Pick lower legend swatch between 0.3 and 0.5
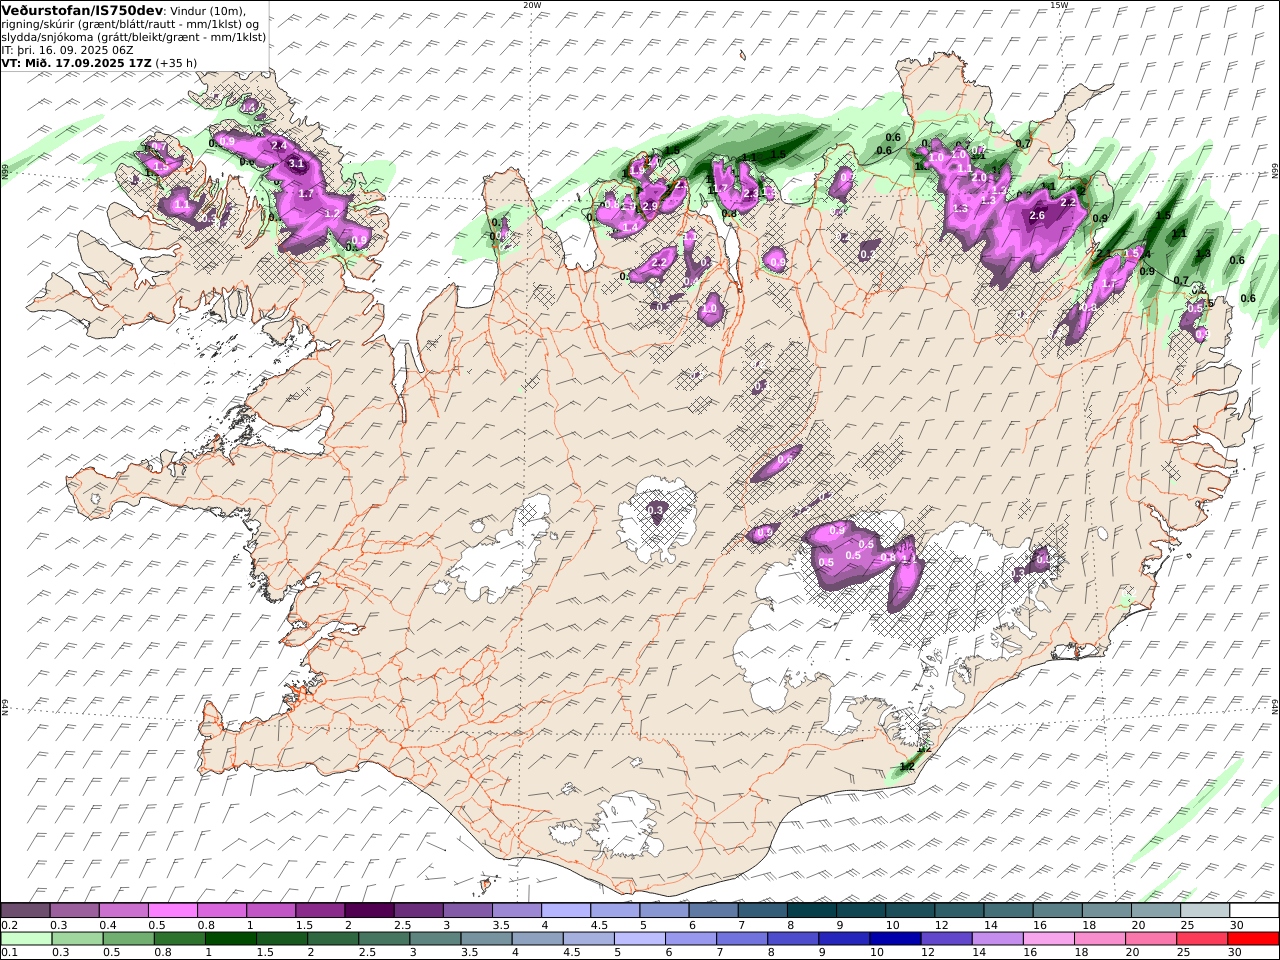 coord(77,939)
